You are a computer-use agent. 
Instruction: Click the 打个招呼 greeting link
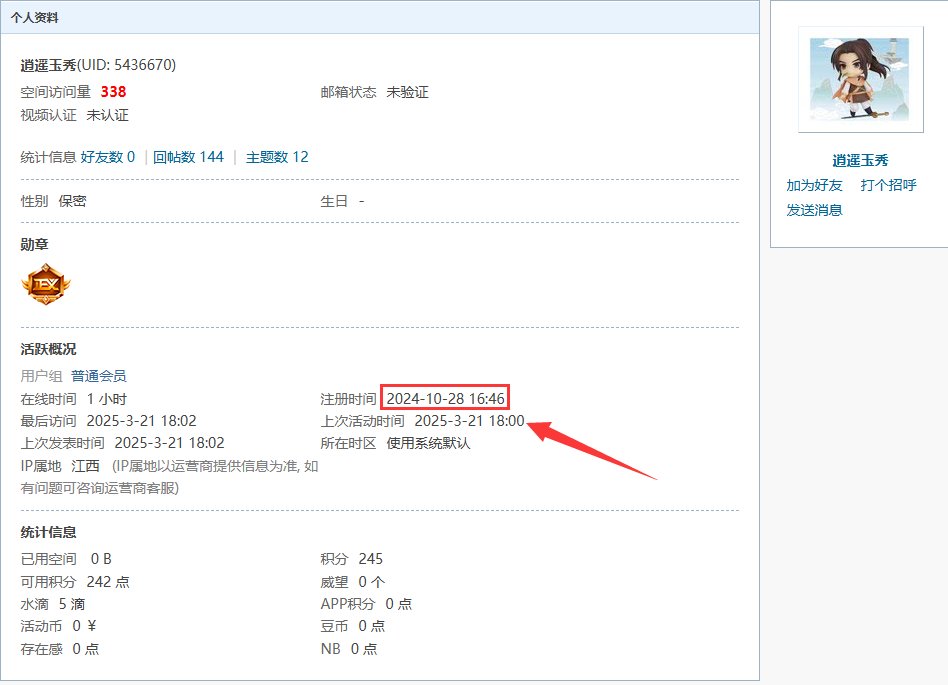tap(888, 185)
